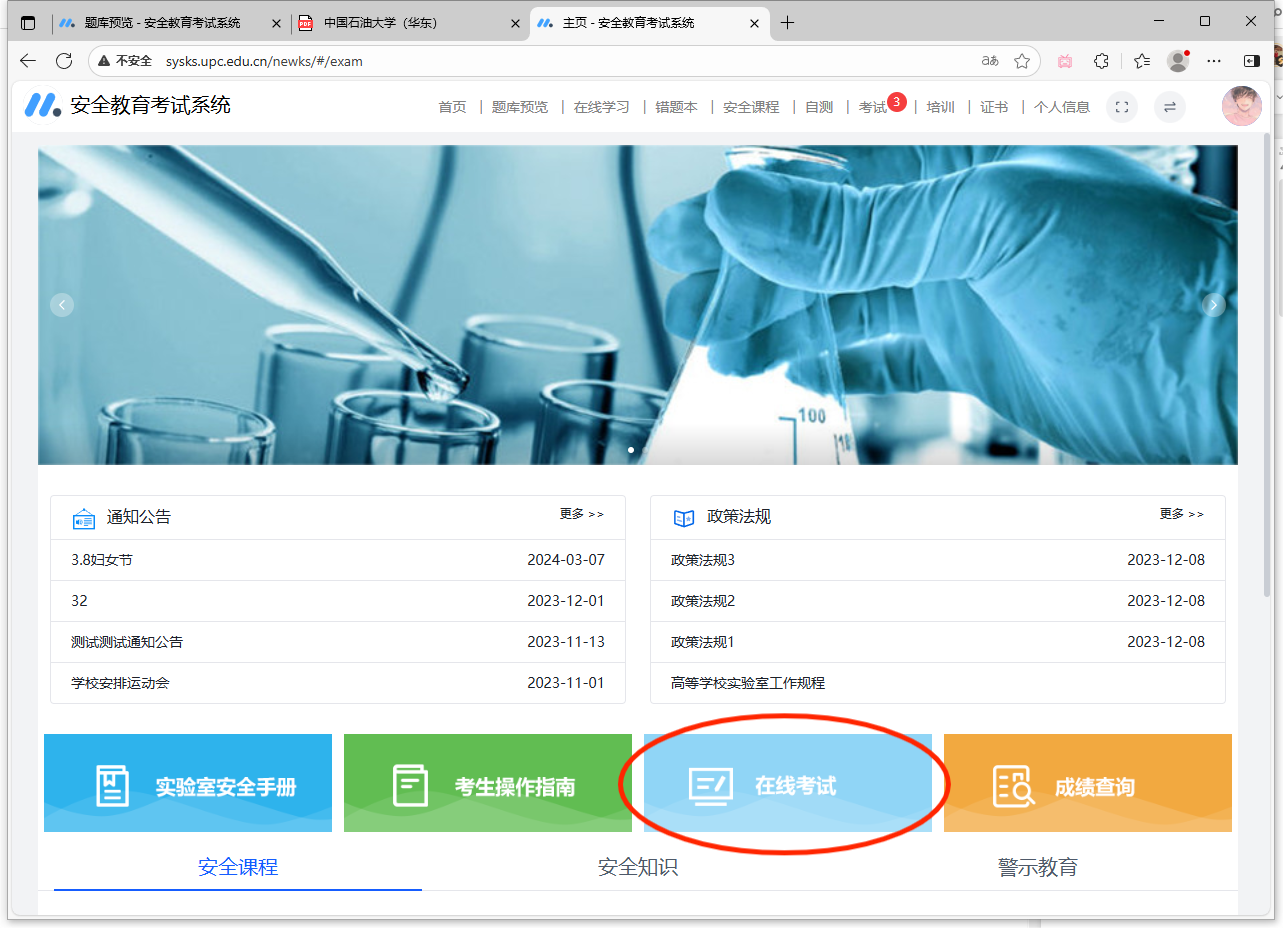Open the user avatar in the top right
This screenshot has height=928, width=1283.
[1241, 106]
